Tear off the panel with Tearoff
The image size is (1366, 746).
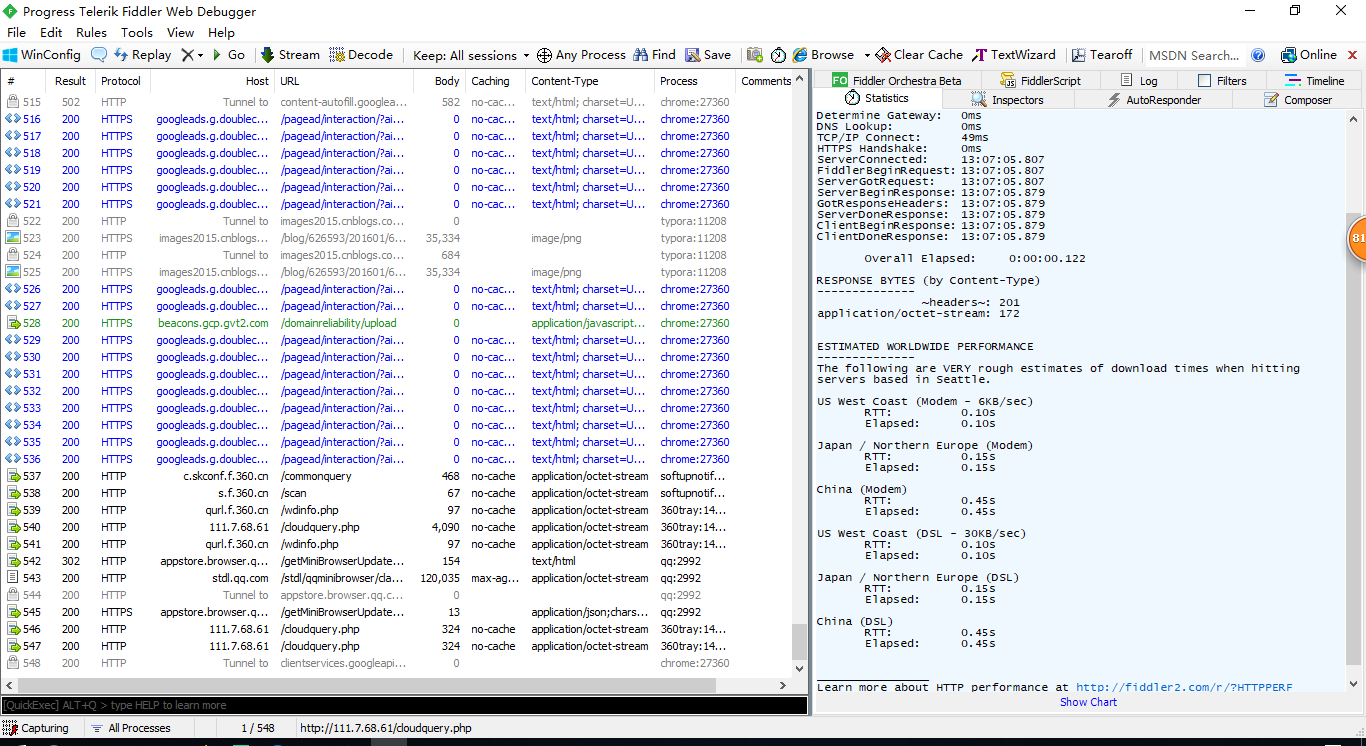1102,55
